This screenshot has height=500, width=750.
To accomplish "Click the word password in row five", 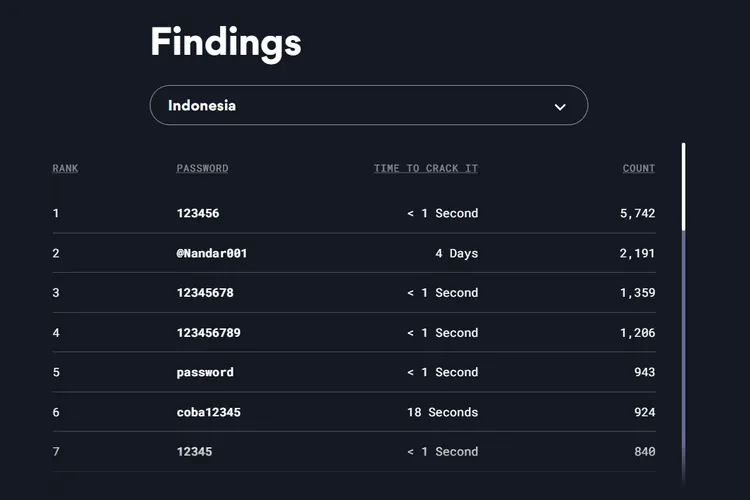I will click(x=205, y=372).
